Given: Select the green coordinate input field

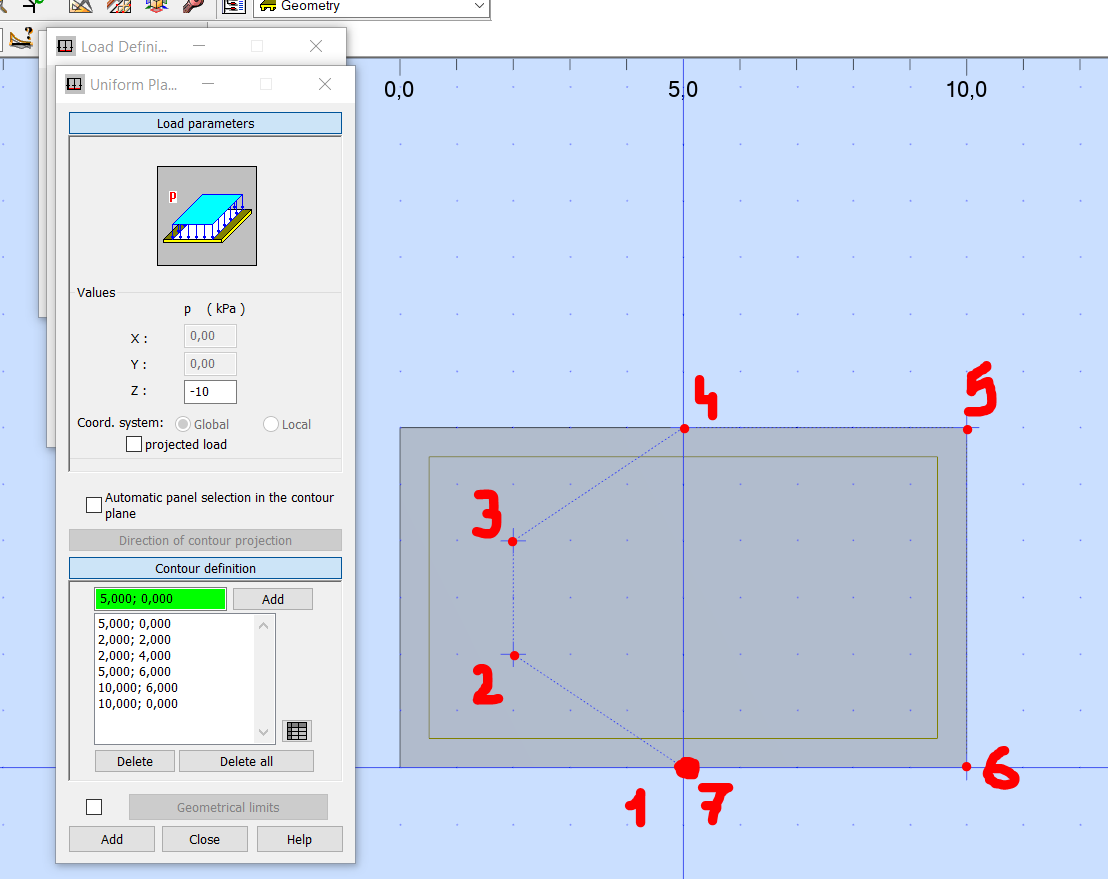Looking at the screenshot, I should click(x=160, y=598).
